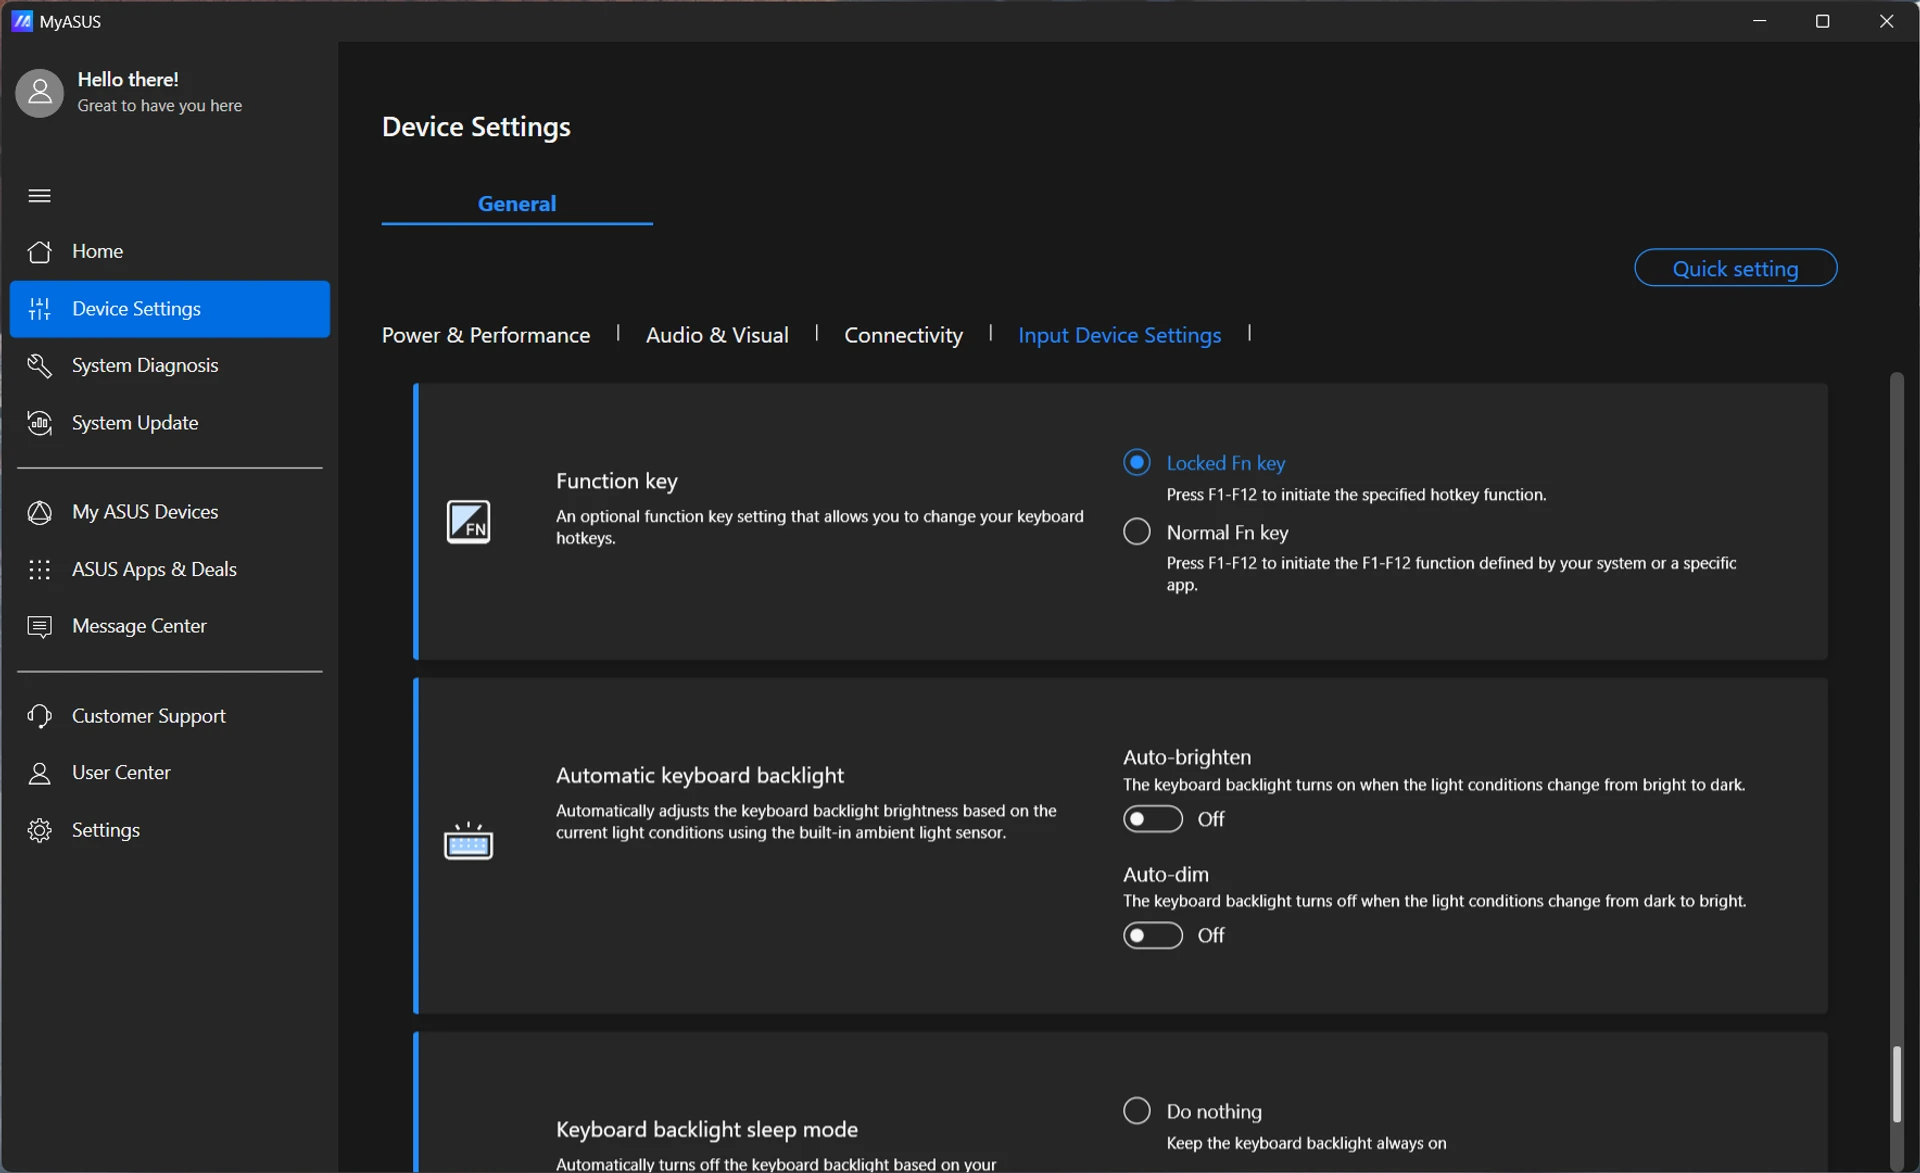Open the Audio & Visual section
This screenshot has width=1920, height=1173.
[717, 335]
